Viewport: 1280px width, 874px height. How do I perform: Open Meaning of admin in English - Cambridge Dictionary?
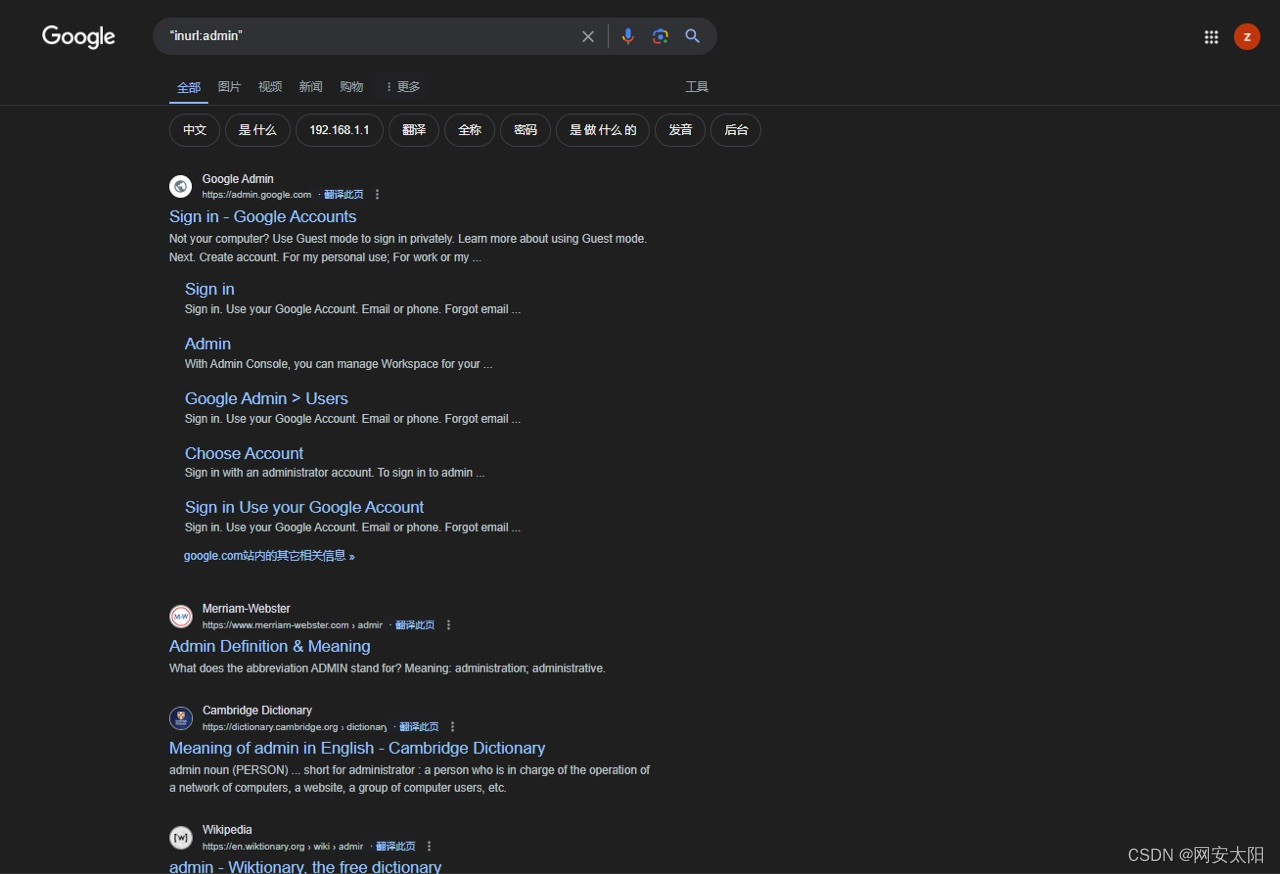point(357,748)
